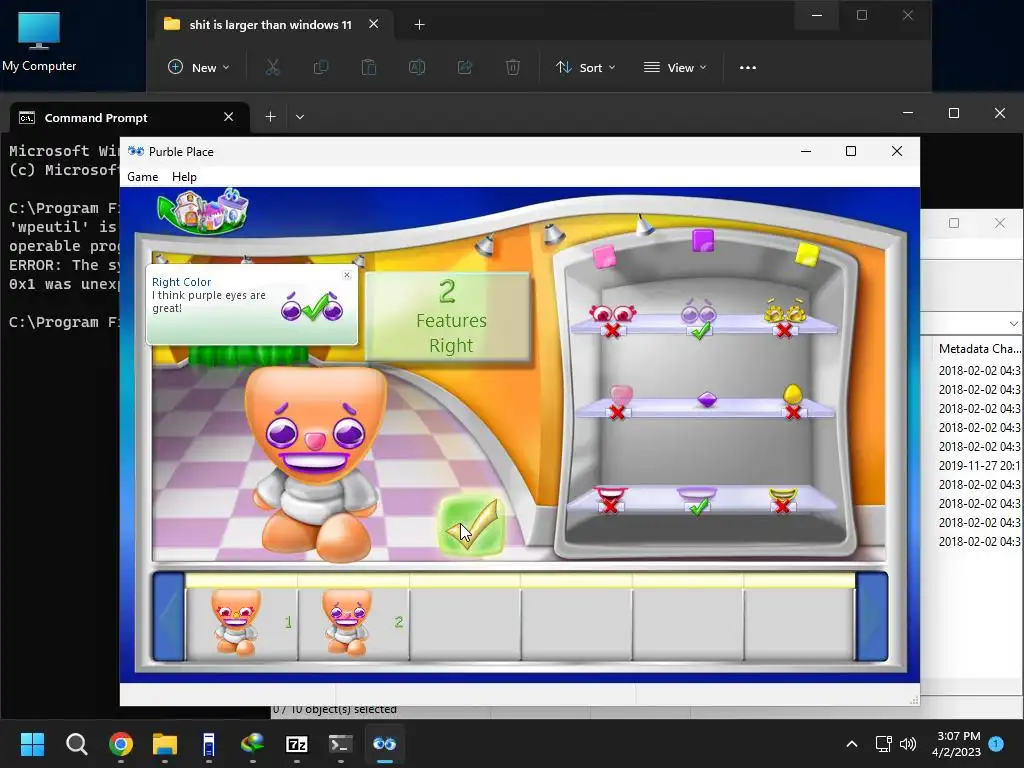Click the Share icon in File Explorer
Image resolution: width=1024 pixels, height=768 pixels.
[465, 67]
